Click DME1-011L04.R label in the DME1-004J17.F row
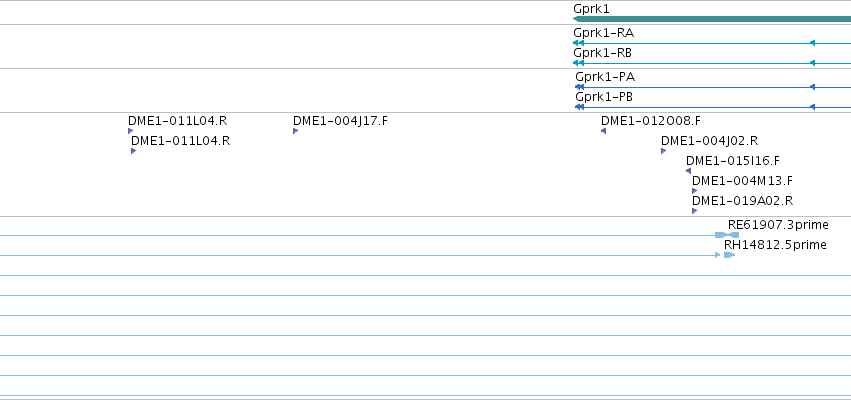 (177, 120)
